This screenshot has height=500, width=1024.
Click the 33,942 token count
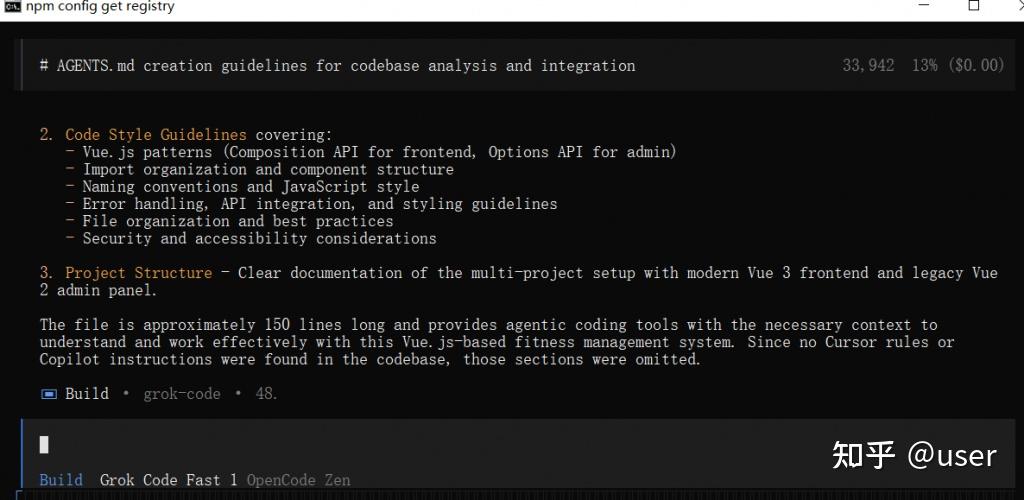(868, 66)
